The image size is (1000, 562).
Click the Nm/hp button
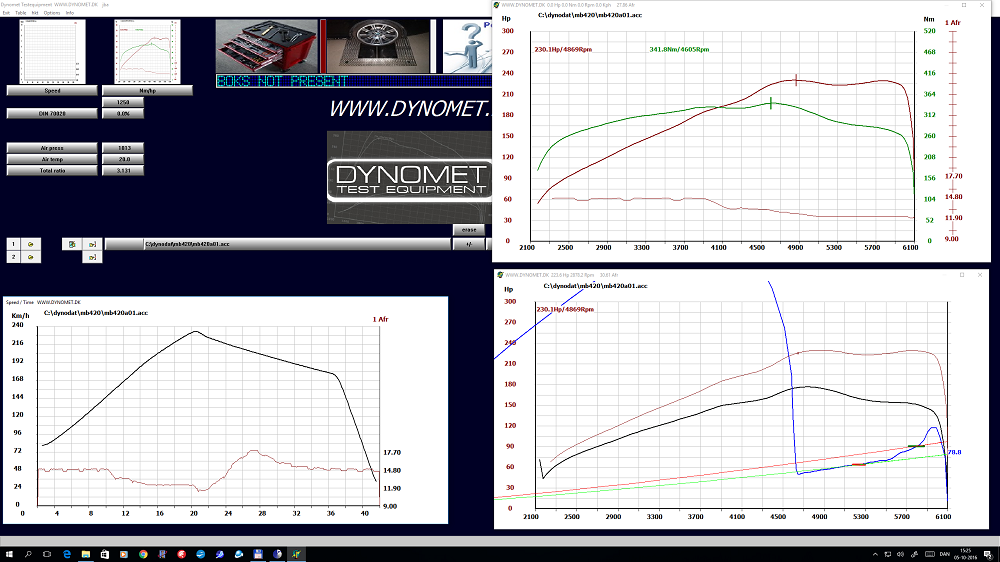[147, 91]
